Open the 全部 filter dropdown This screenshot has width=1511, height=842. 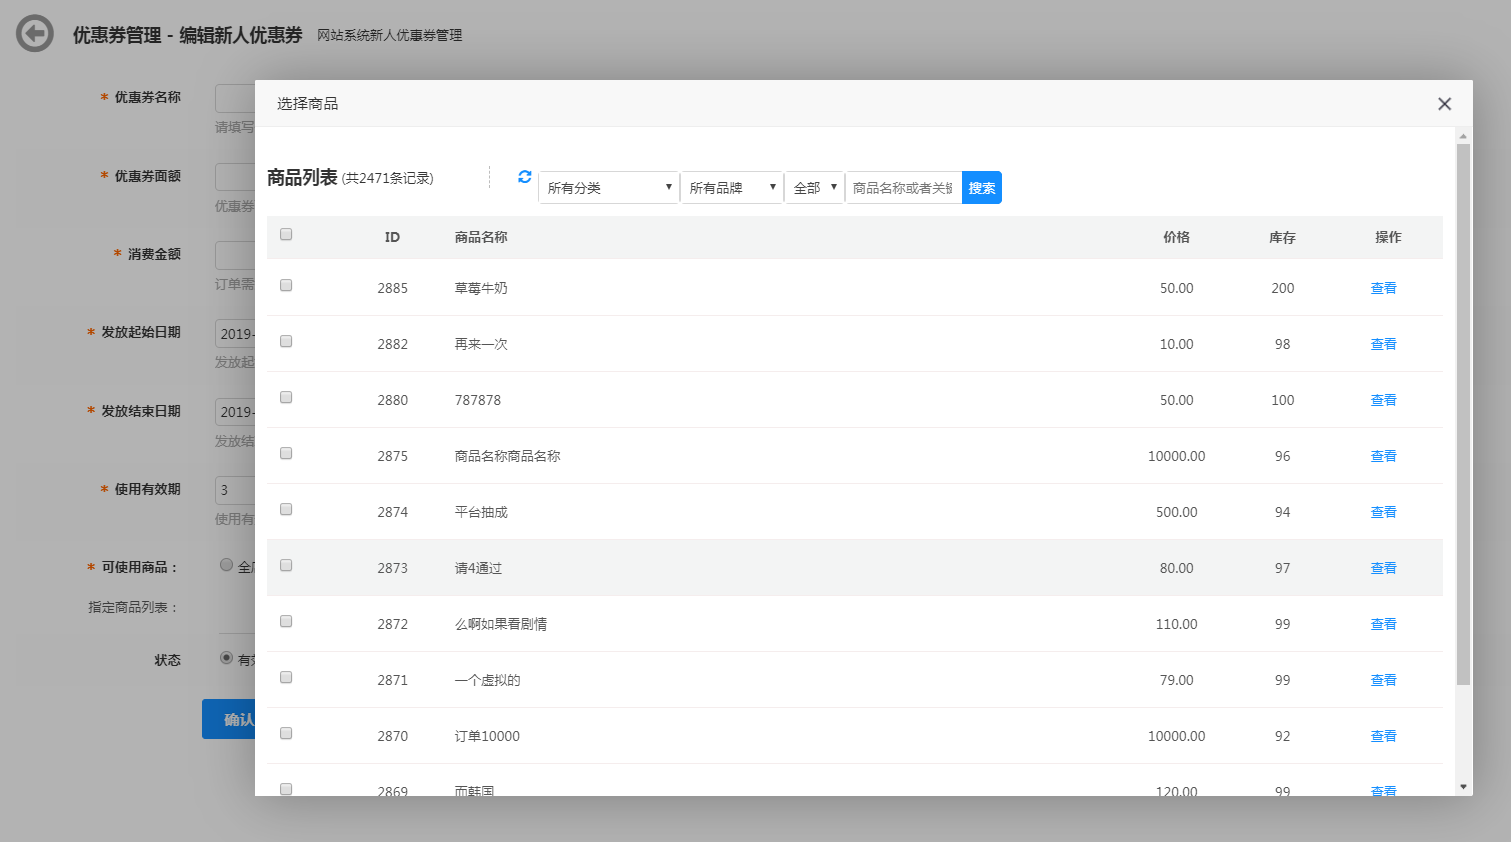point(814,188)
